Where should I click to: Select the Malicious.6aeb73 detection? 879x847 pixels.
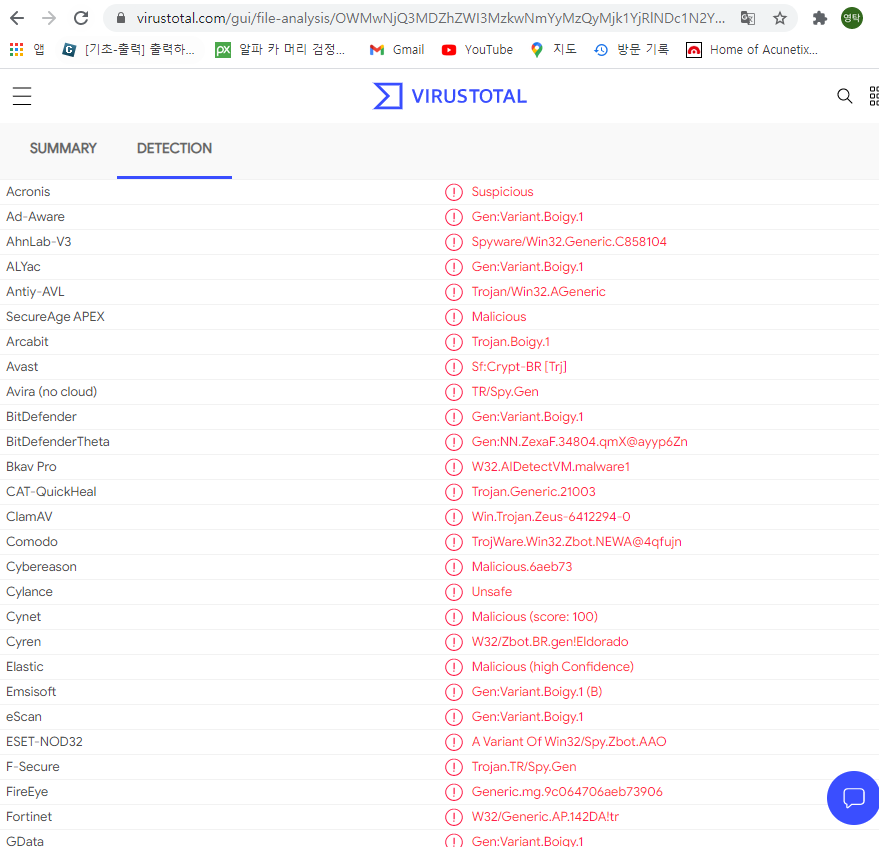tap(522, 567)
